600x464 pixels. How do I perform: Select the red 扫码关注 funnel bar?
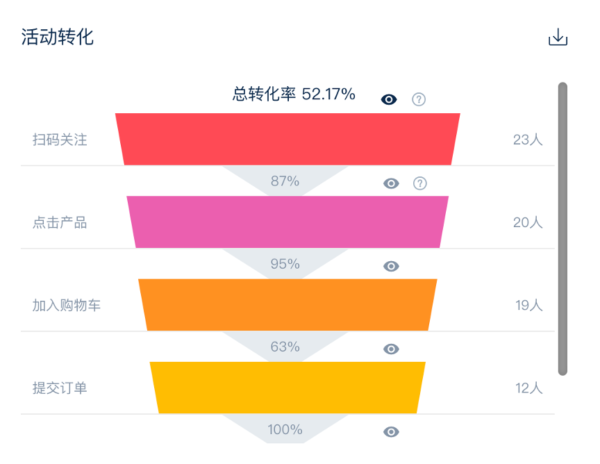(288, 139)
